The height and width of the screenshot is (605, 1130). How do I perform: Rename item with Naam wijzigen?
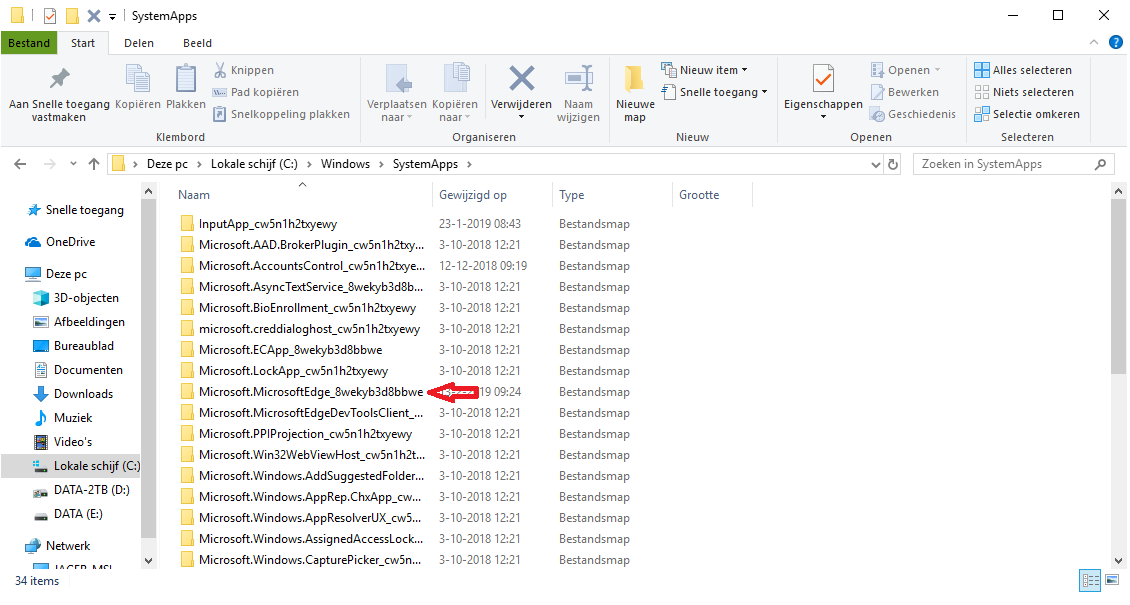click(x=578, y=94)
